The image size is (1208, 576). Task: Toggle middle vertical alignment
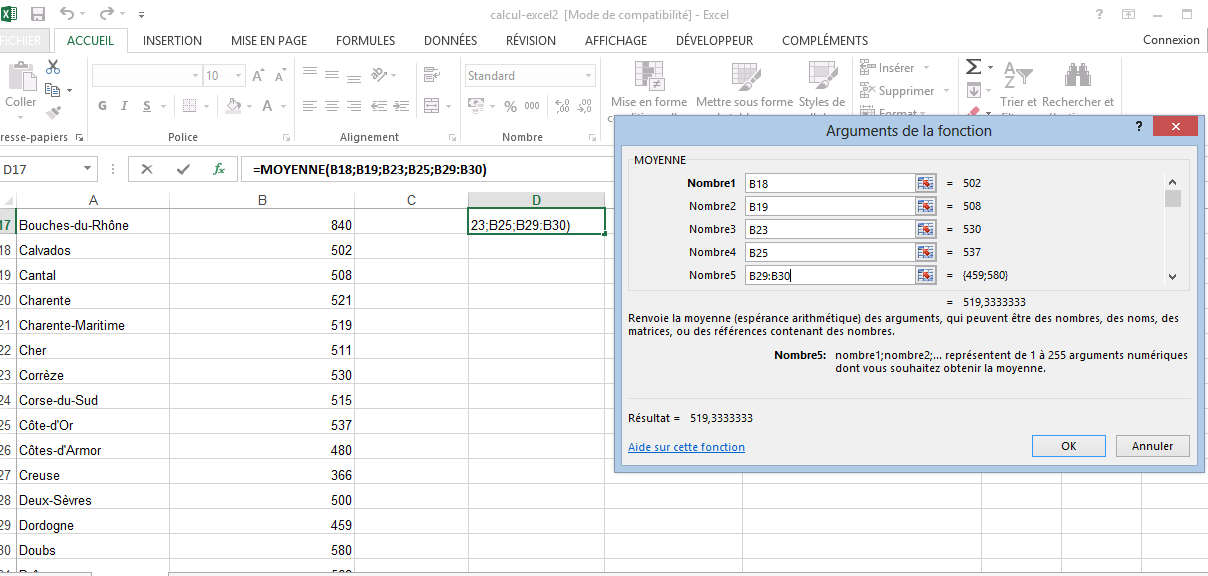tap(332, 75)
